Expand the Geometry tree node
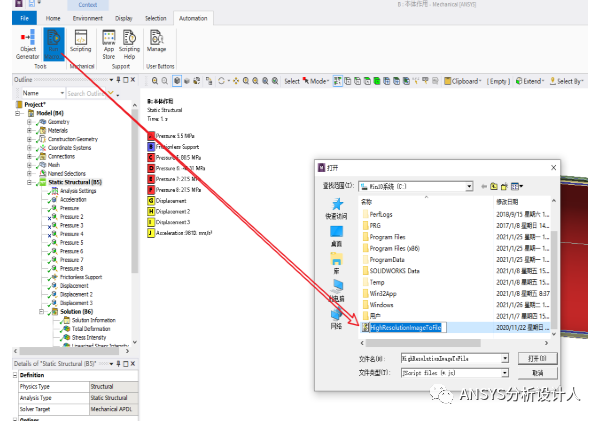600x421 pixels. click(x=29, y=122)
